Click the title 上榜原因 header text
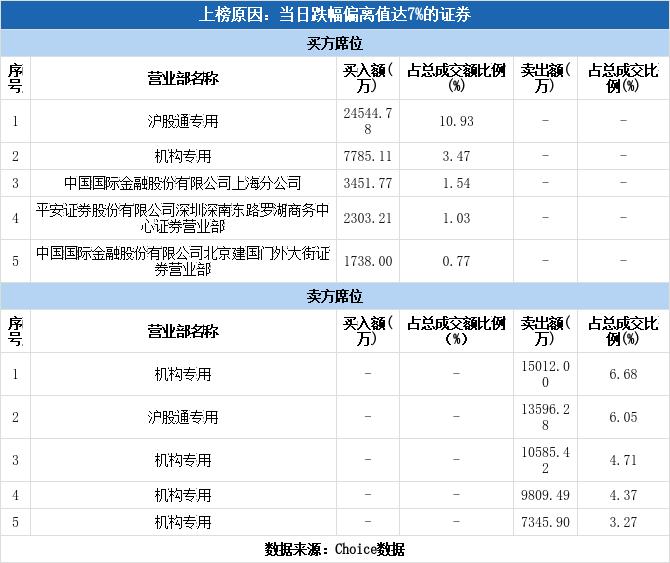This screenshot has width=670, height=563. (335, 15)
